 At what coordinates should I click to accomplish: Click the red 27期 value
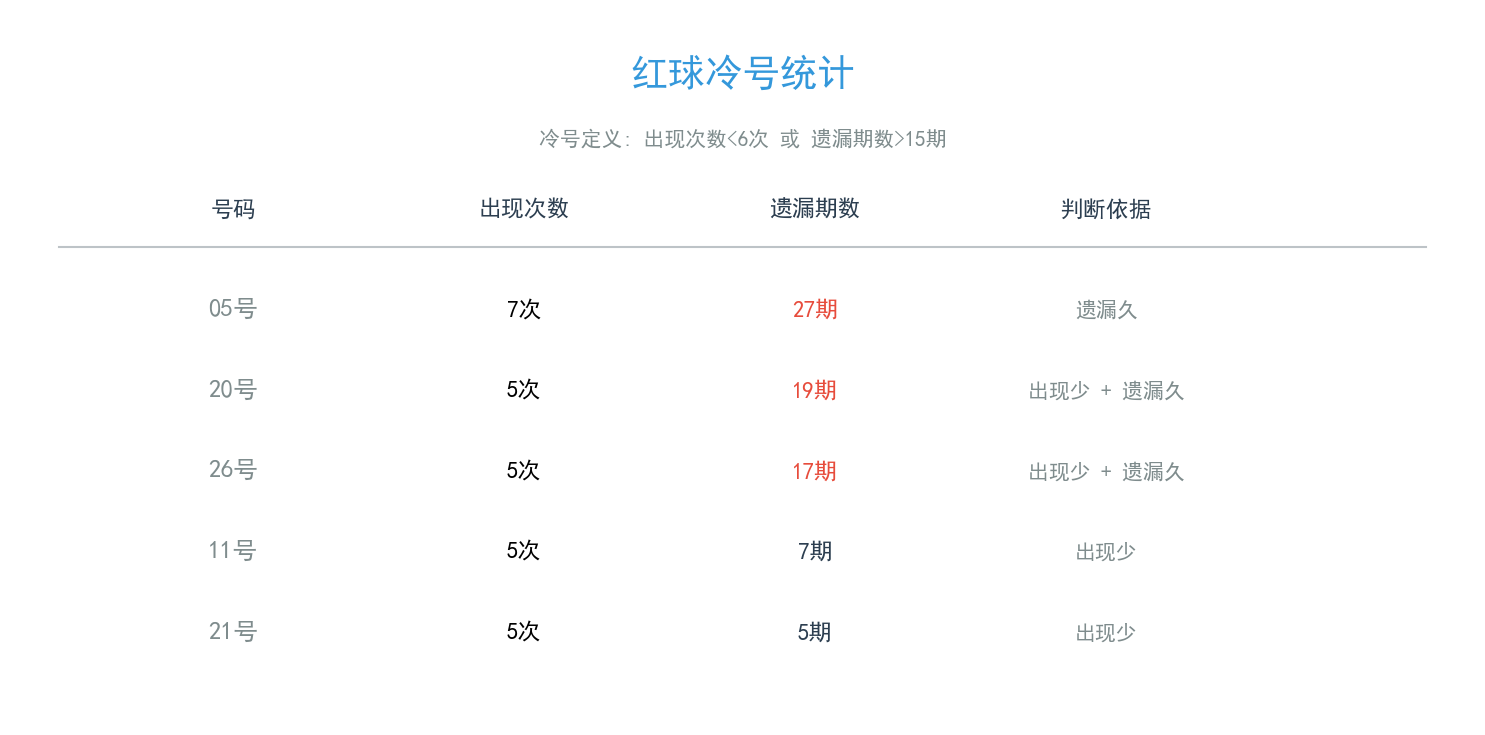pyautogui.click(x=814, y=310)
